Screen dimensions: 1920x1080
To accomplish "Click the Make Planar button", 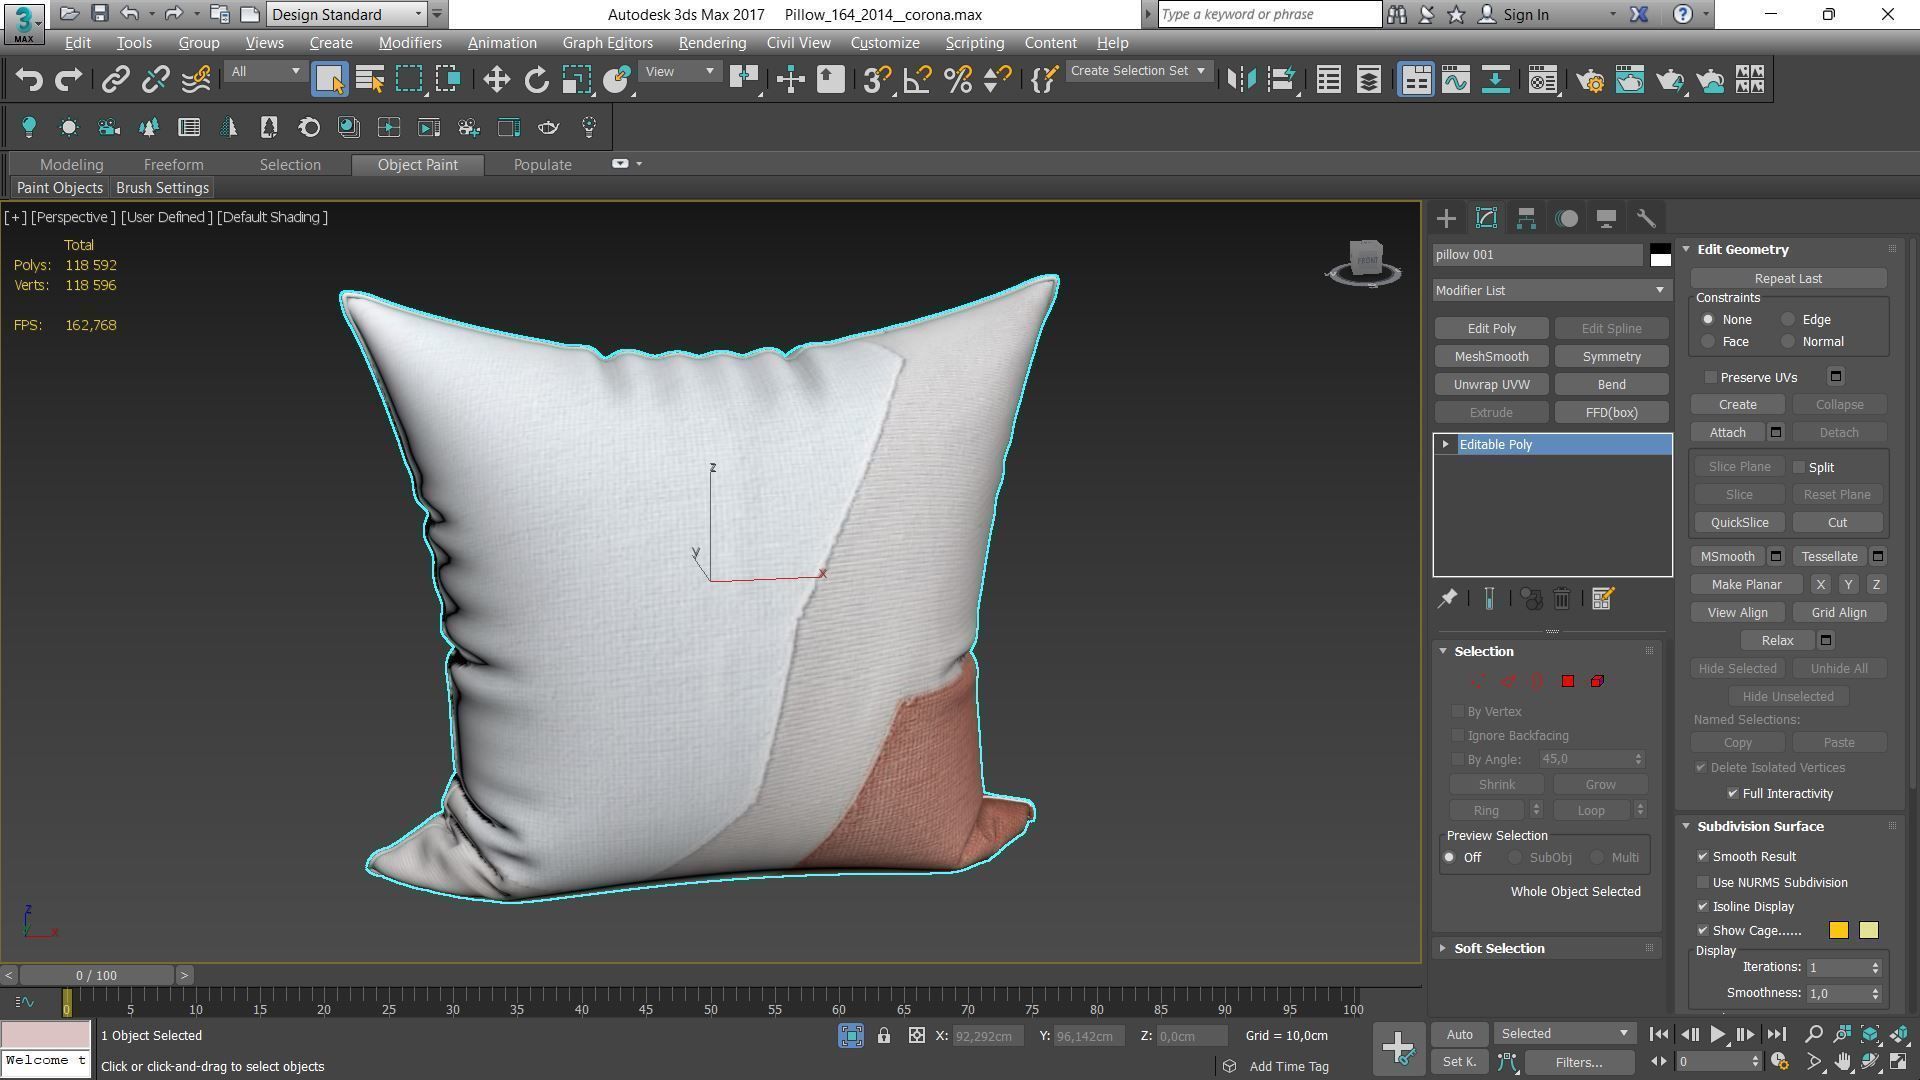I will (x=1746, y=585).
